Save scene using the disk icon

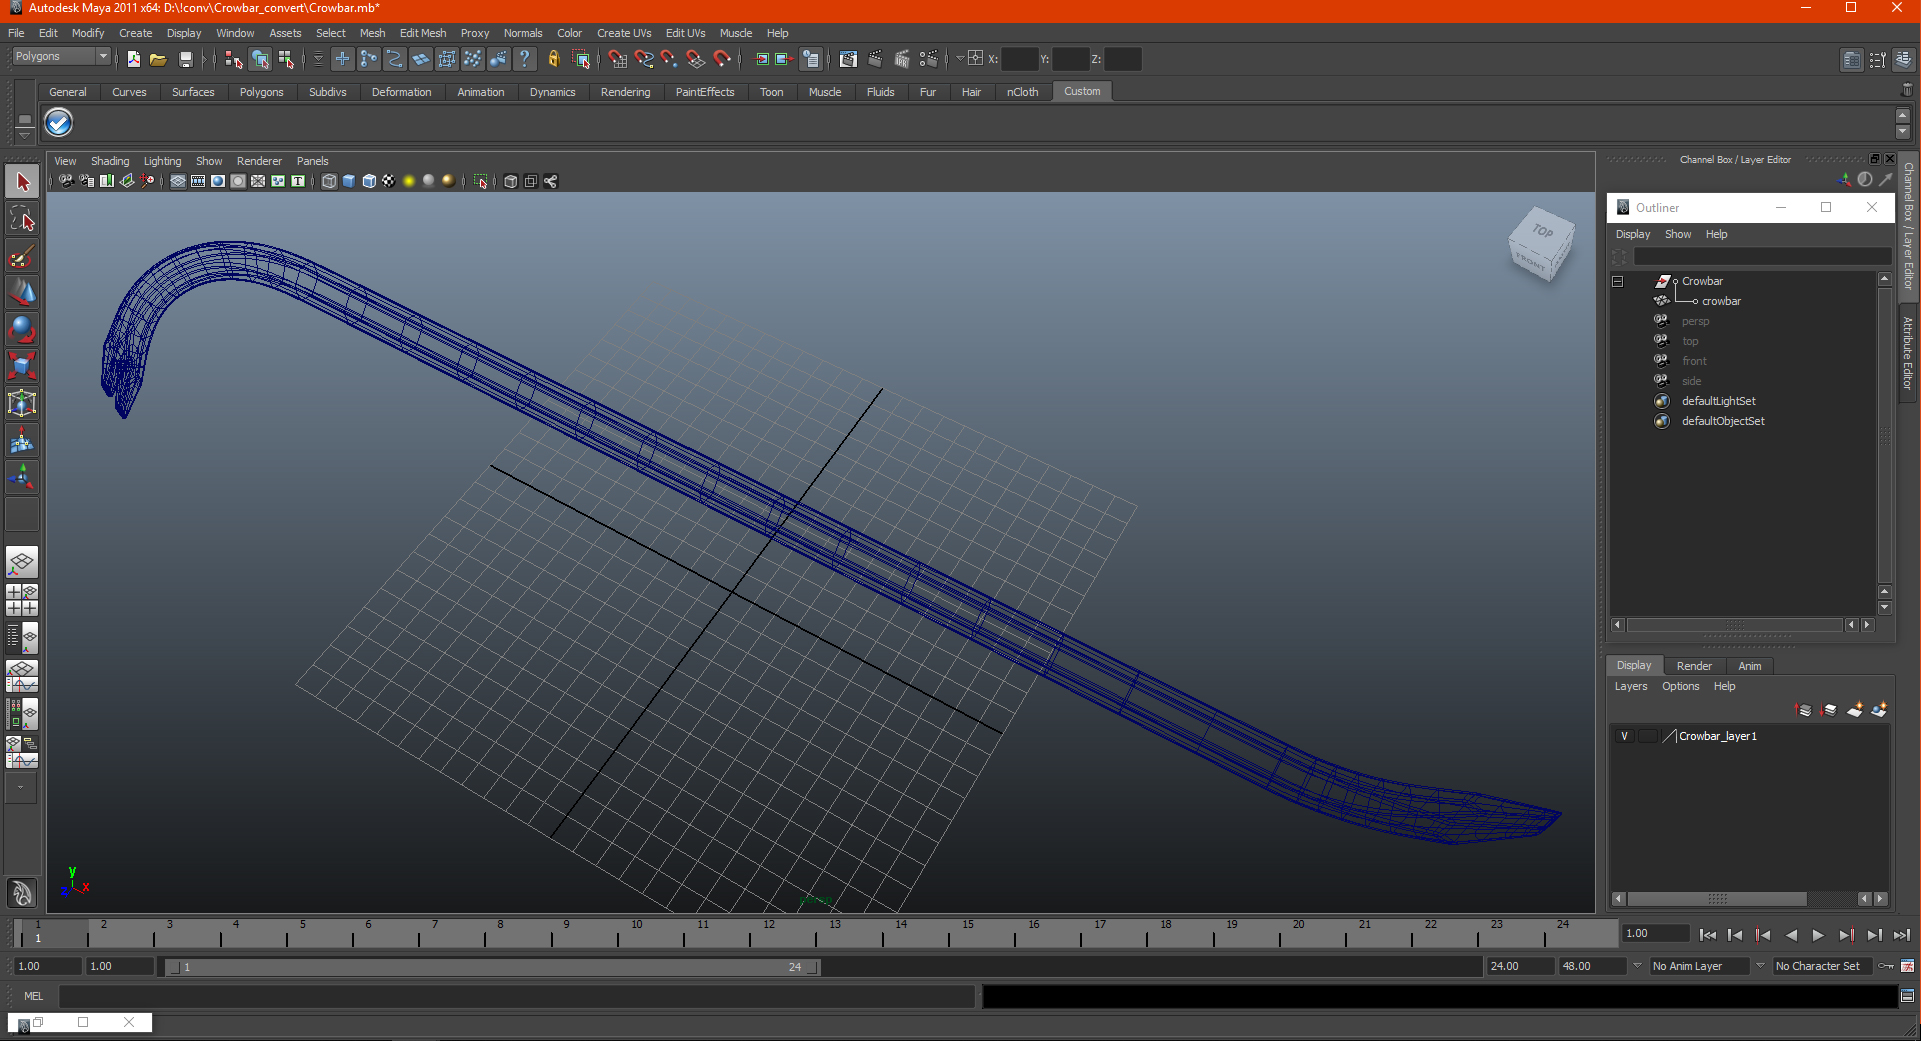(x=185, y=60)
